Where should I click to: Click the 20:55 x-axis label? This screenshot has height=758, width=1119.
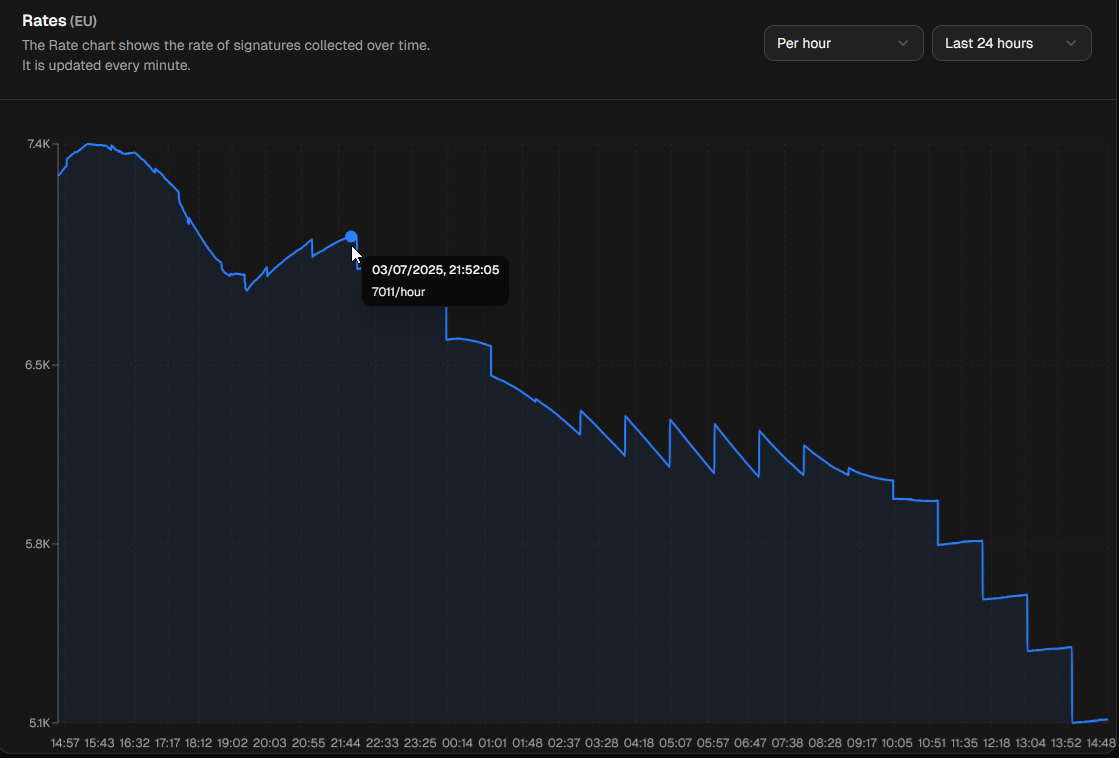[308, 743]
